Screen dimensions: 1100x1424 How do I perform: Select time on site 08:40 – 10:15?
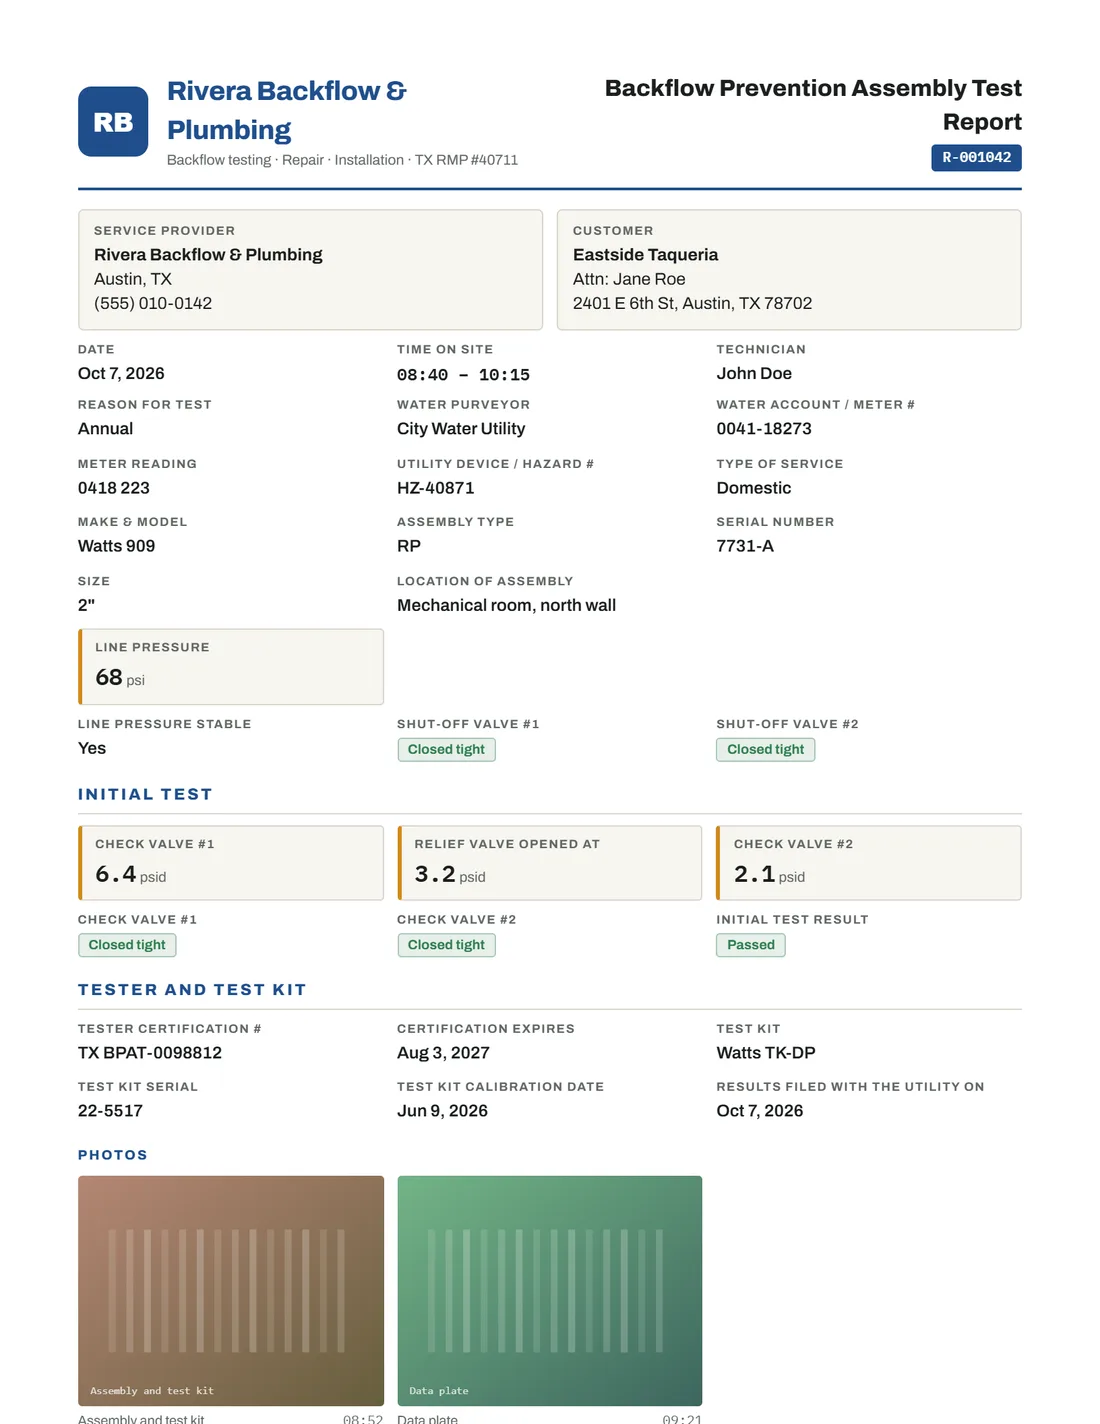[x=463, y=375]
